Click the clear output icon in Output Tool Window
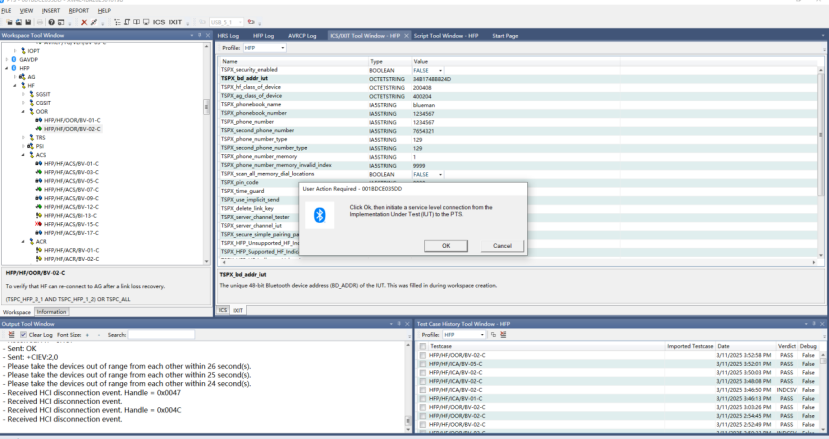The image size is (829, 439). click(x=11, y=335)
